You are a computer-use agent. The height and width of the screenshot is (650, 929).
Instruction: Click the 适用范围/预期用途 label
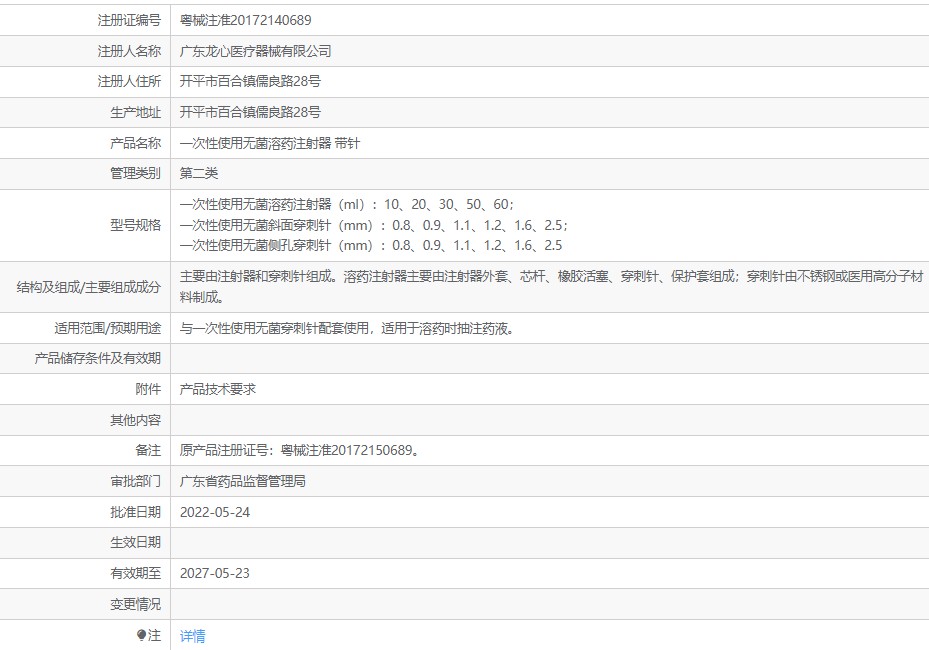(x=108, y=328)
